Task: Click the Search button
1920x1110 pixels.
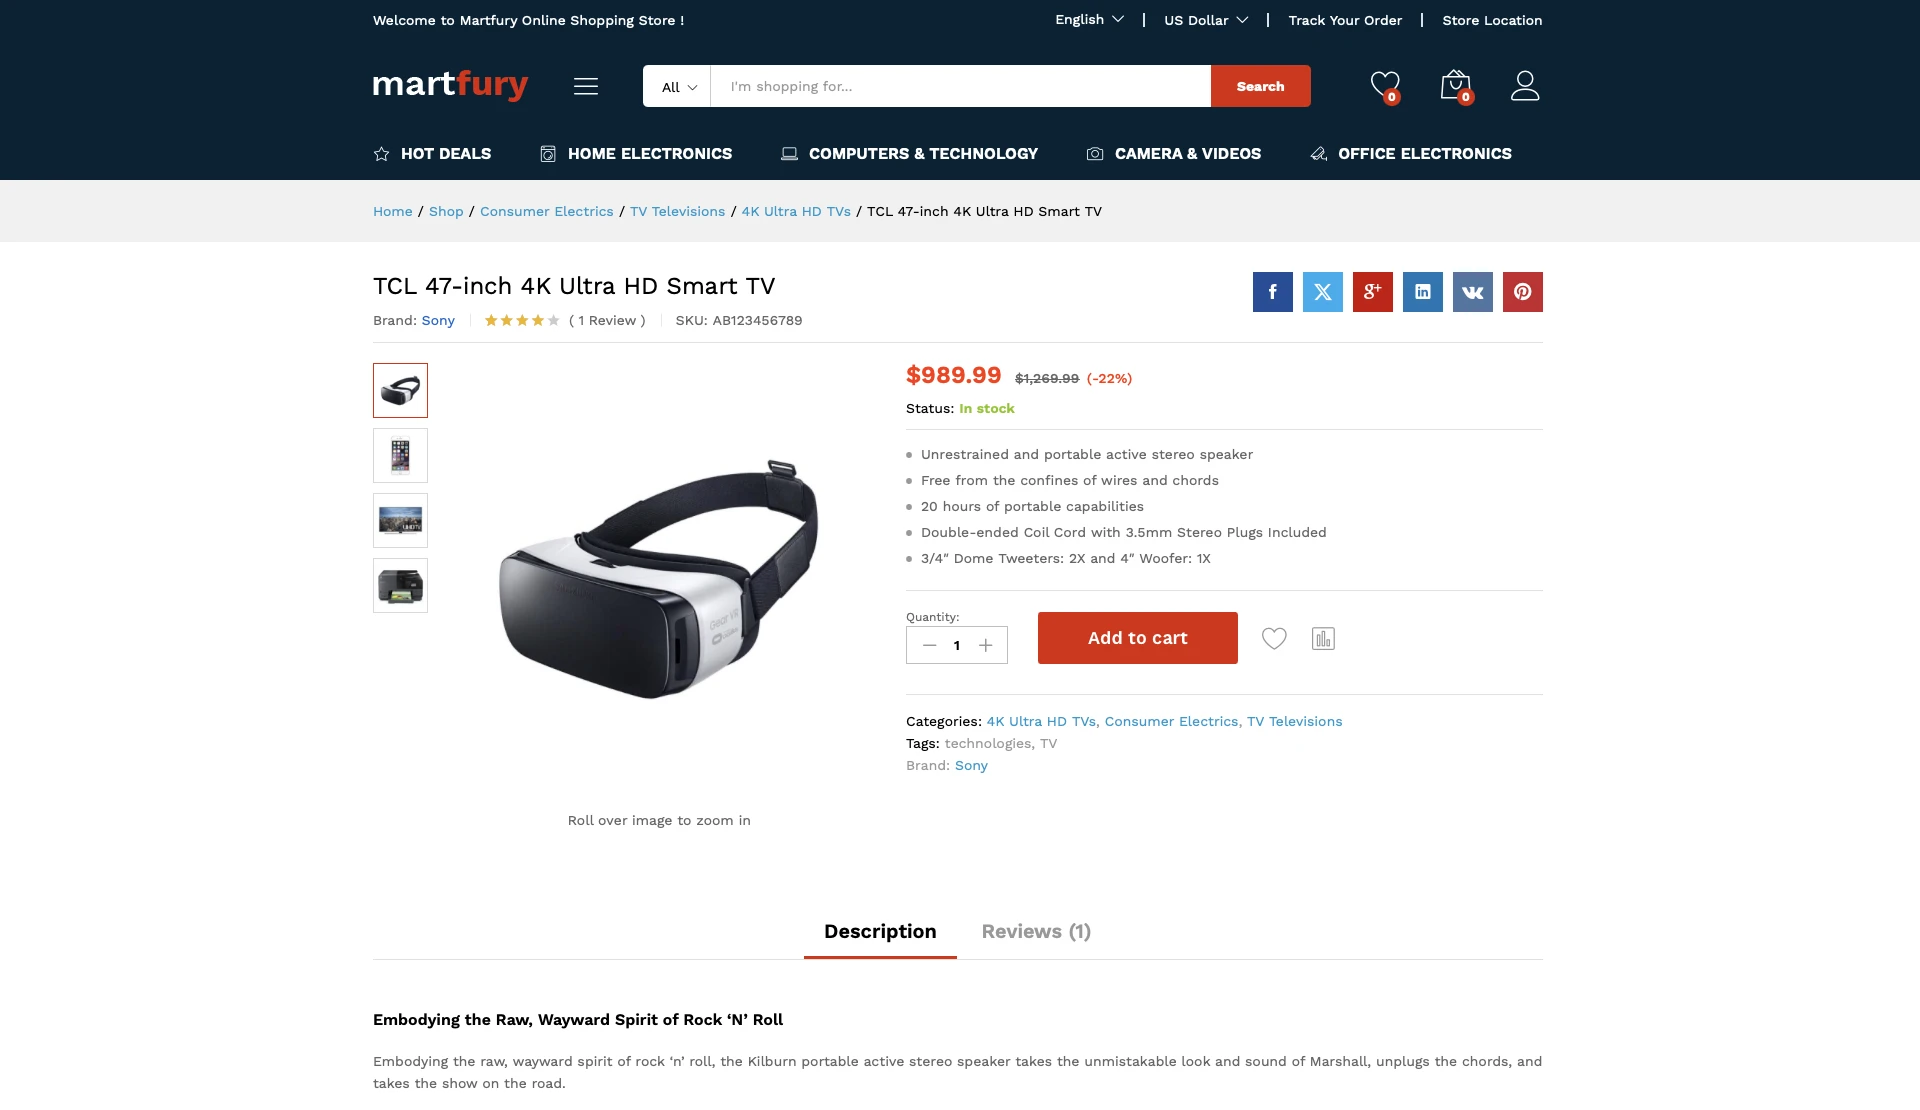Action: point(1261,86)
